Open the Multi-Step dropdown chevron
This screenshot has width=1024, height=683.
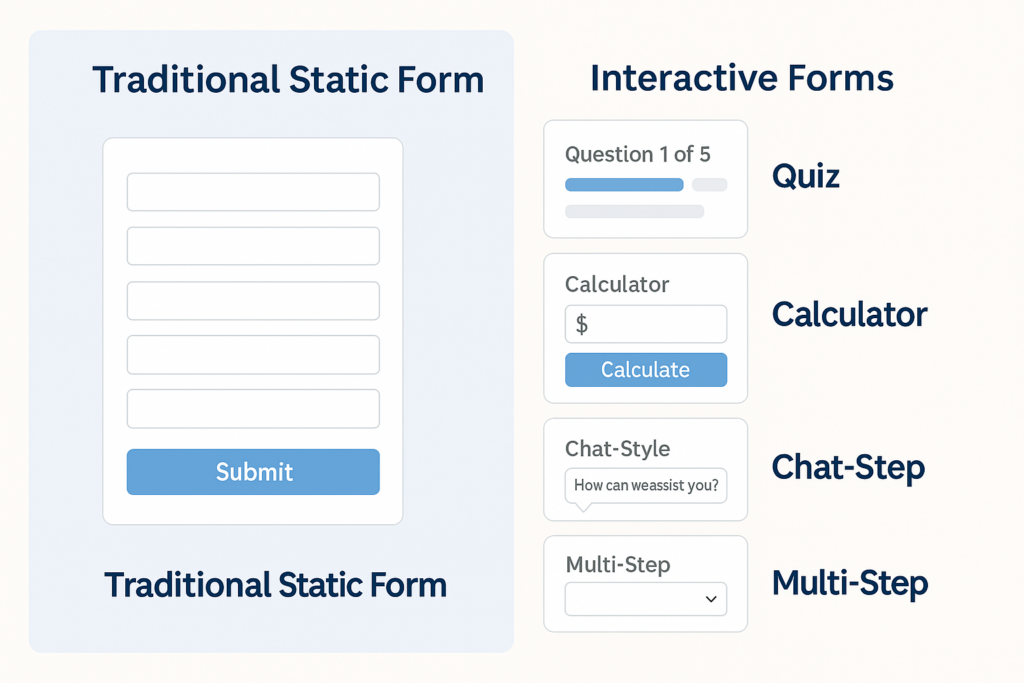[711, 599]
